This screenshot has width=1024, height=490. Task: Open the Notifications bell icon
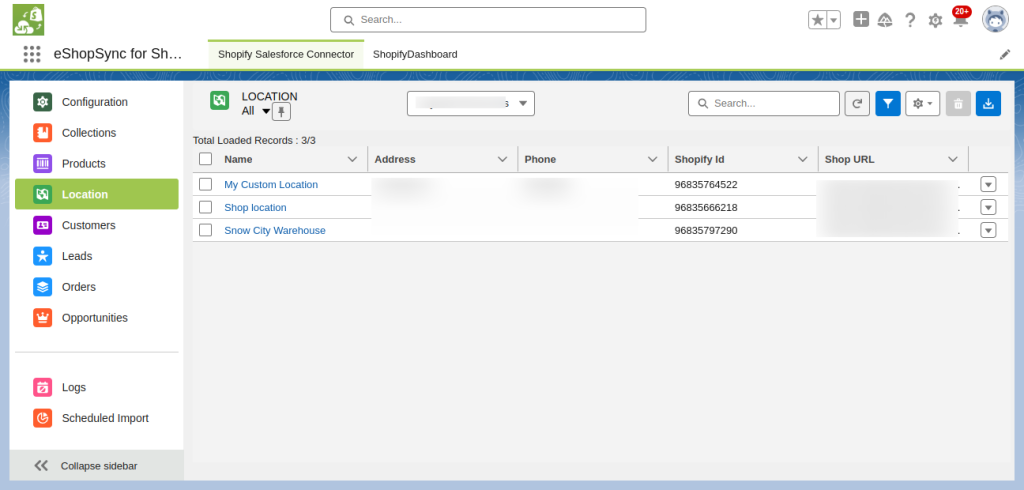pos(961,20)
